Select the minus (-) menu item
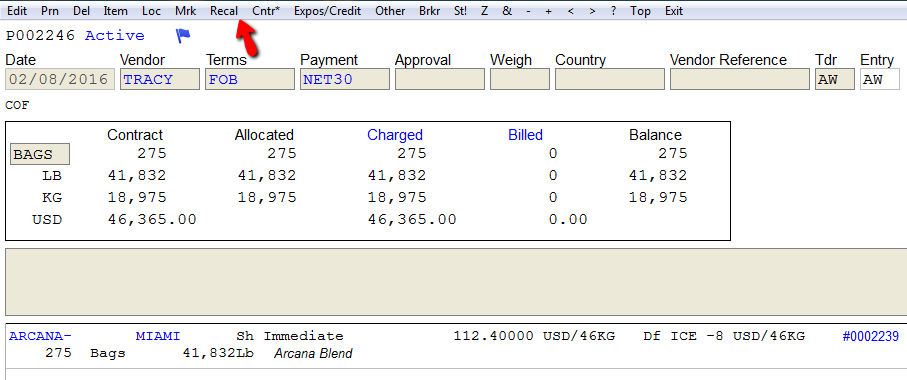Viewport: 907px width, 380px height. click(528, 11)
